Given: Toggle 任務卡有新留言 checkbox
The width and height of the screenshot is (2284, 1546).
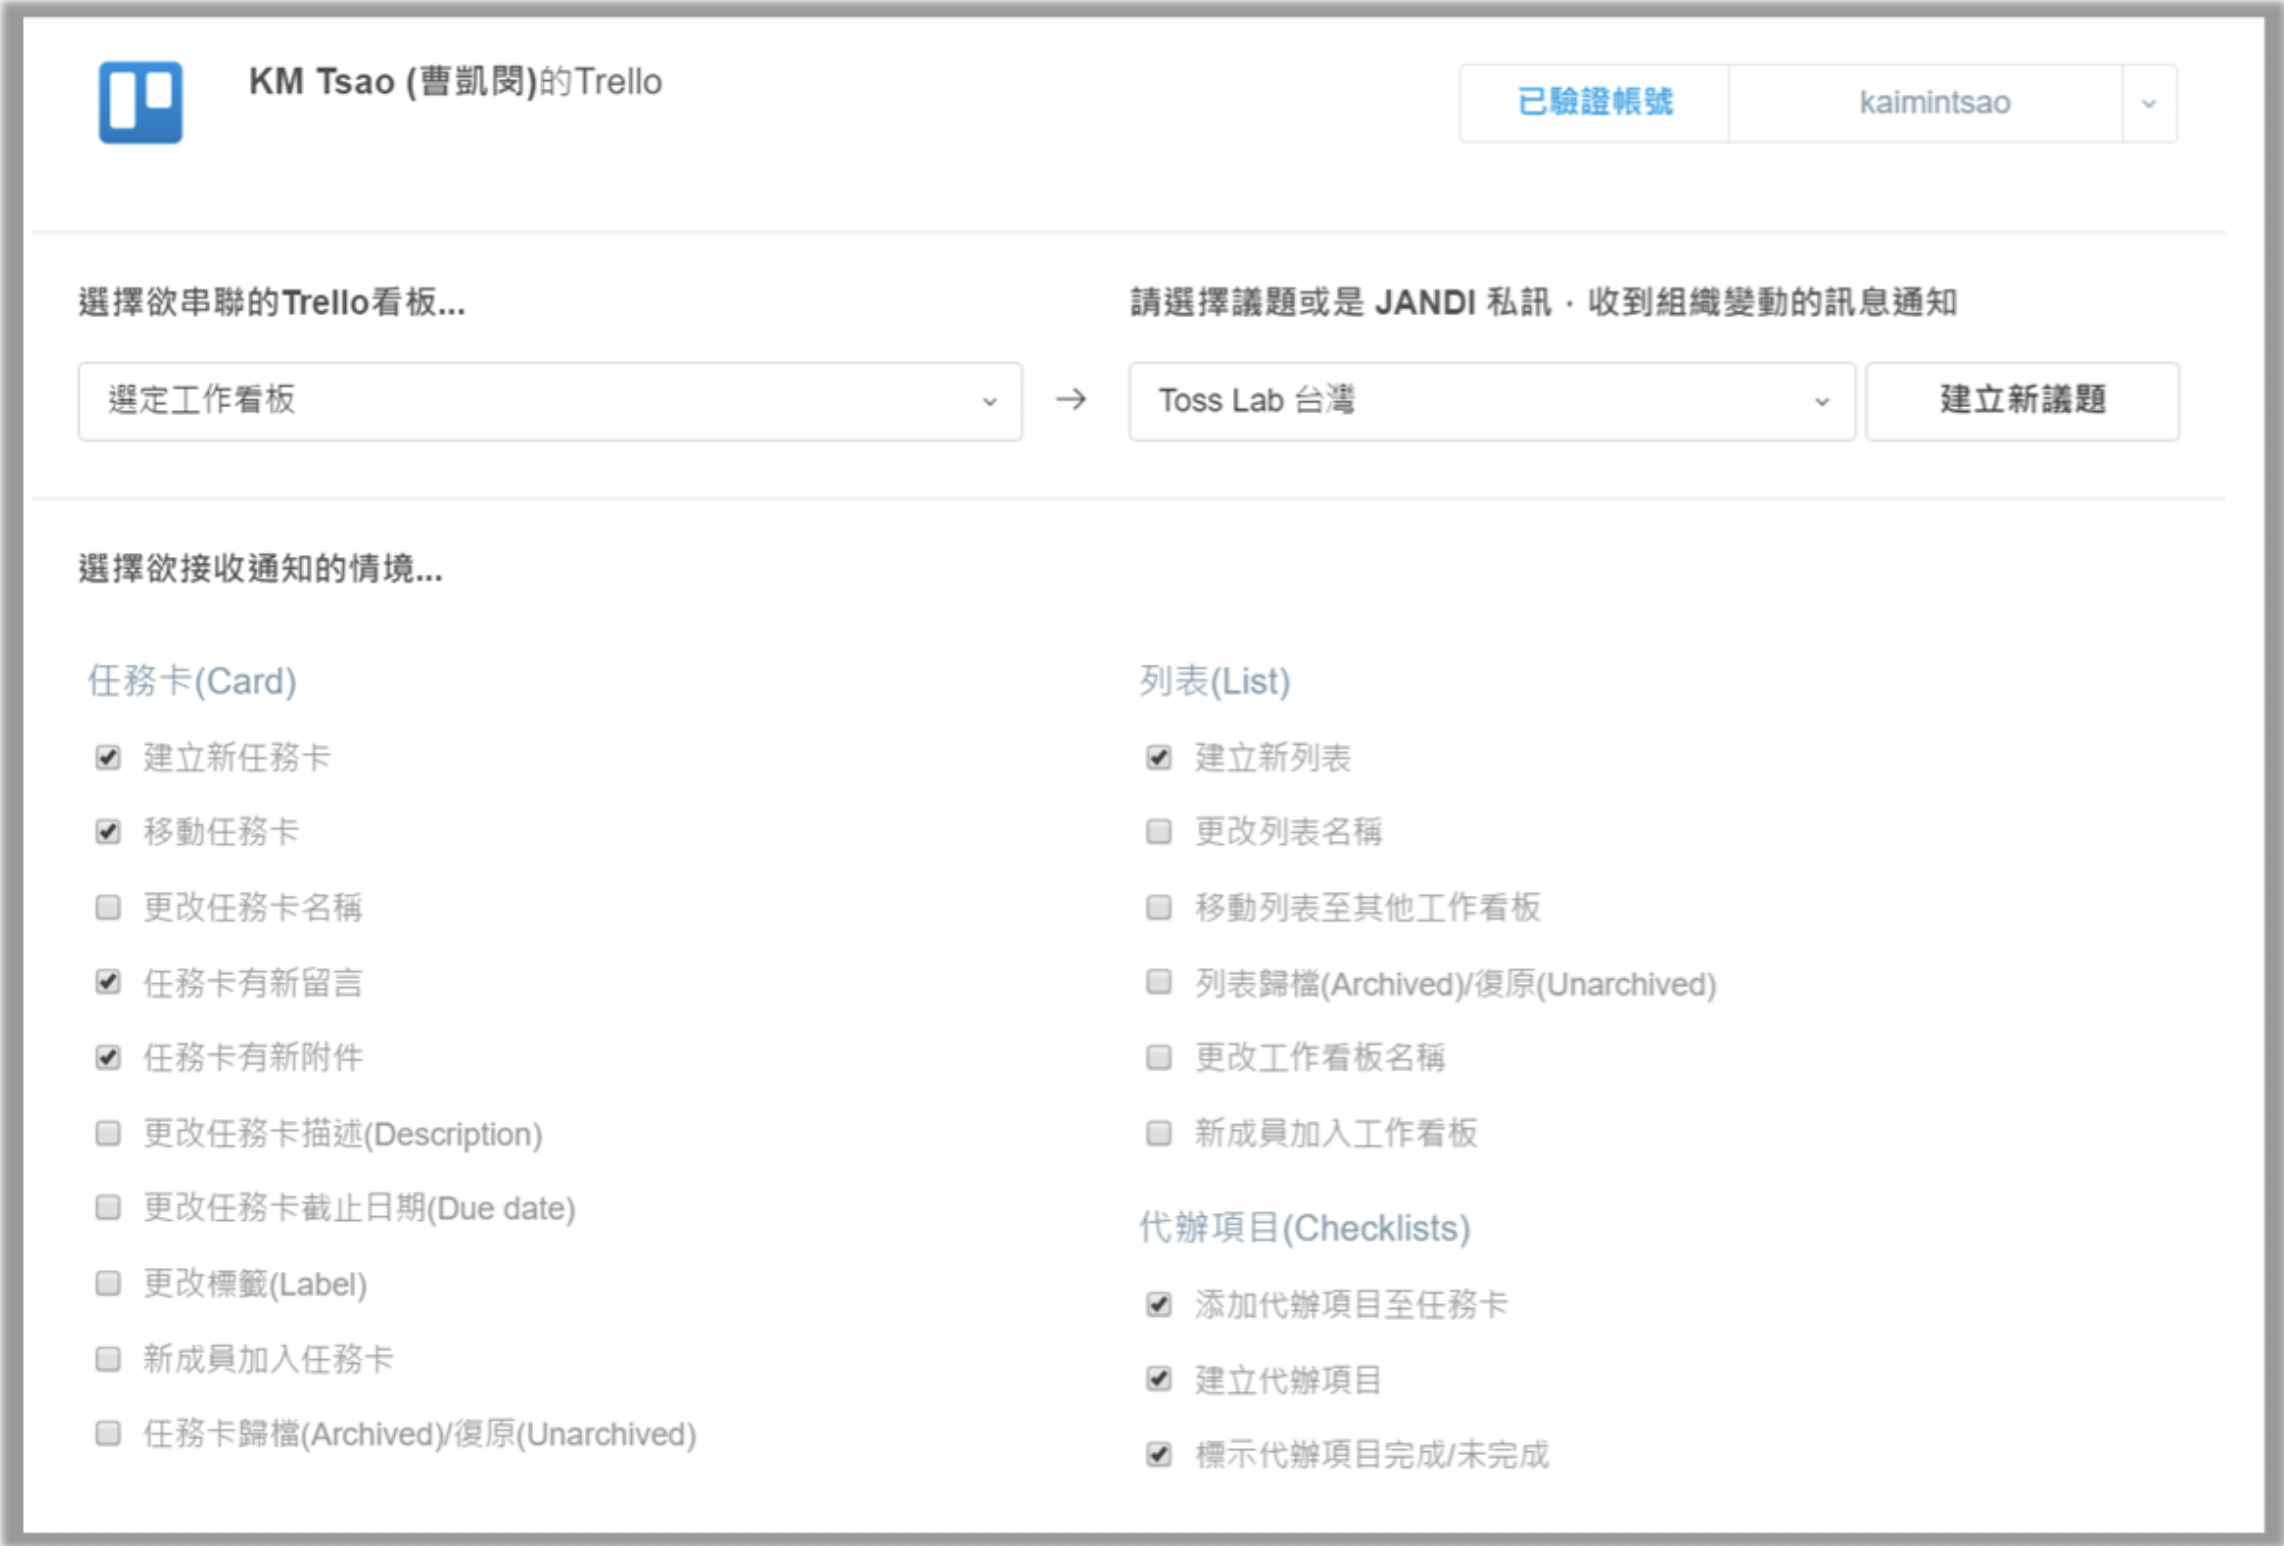Looking at the screenshot, I should (x=108, y=982).
